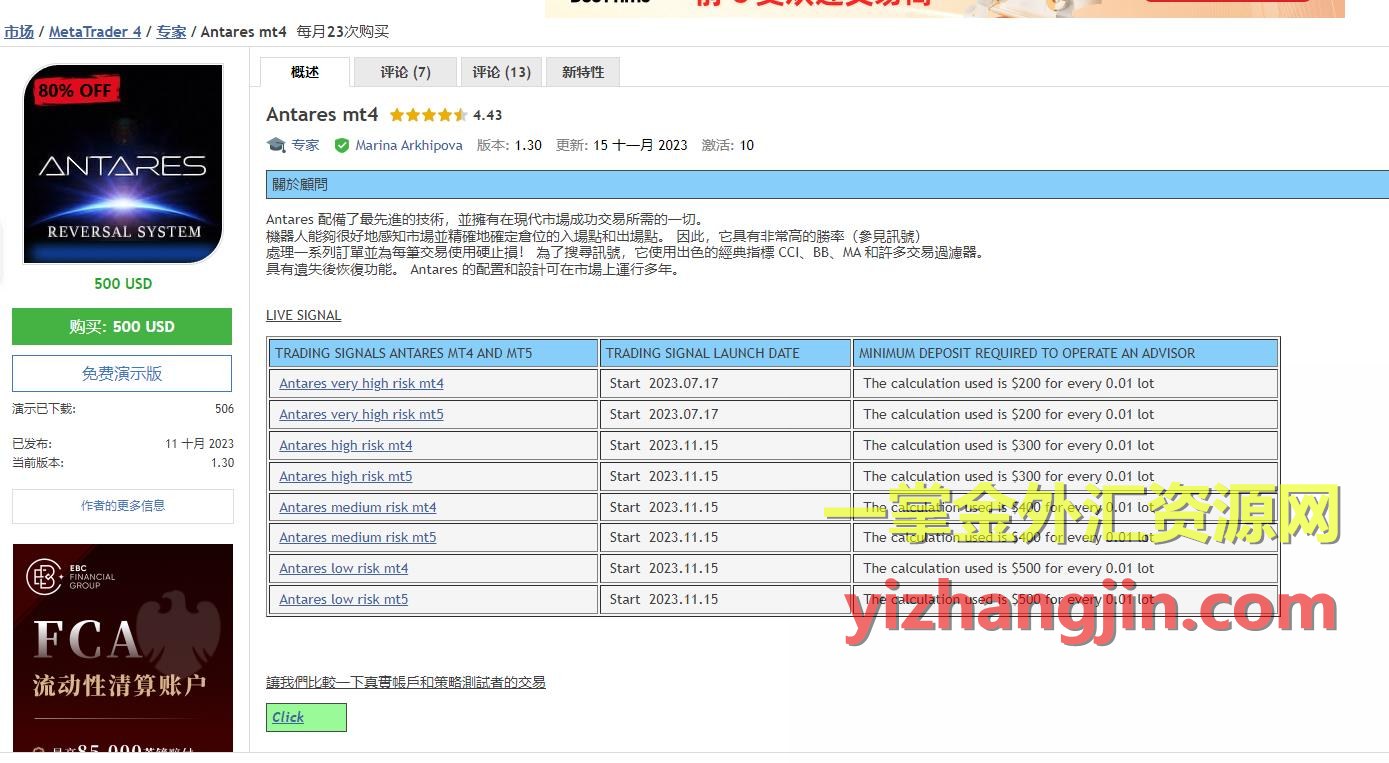
Task: Open Antares high risk mt4 signal
Action: (x=346, y=446)
